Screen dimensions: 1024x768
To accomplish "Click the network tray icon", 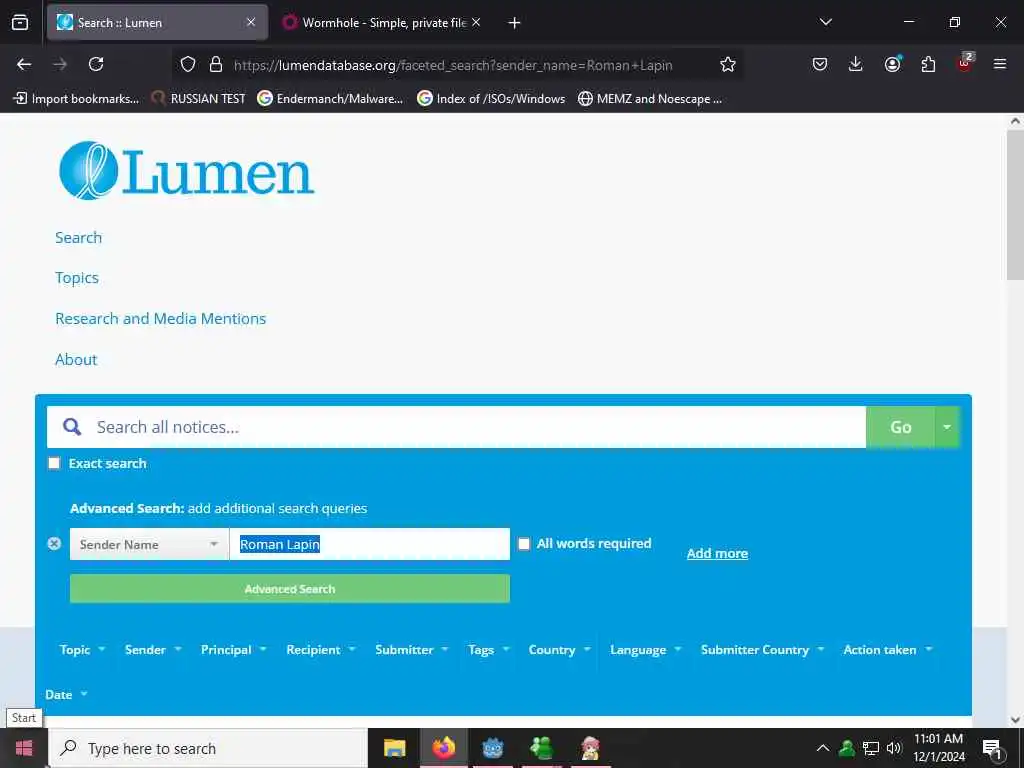I will coord(871,748).
